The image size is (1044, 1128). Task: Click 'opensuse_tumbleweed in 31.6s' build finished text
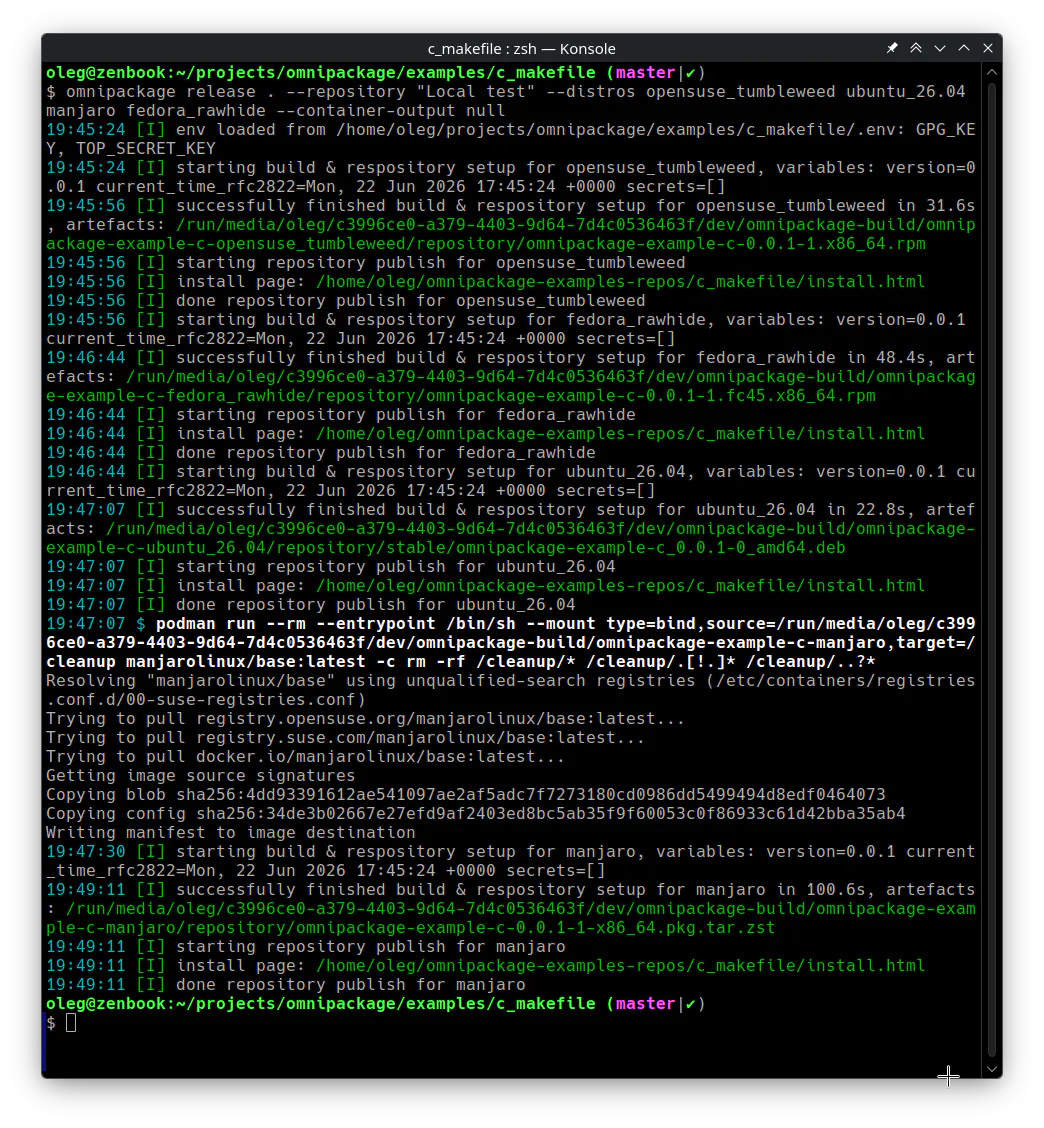(835, 206)
